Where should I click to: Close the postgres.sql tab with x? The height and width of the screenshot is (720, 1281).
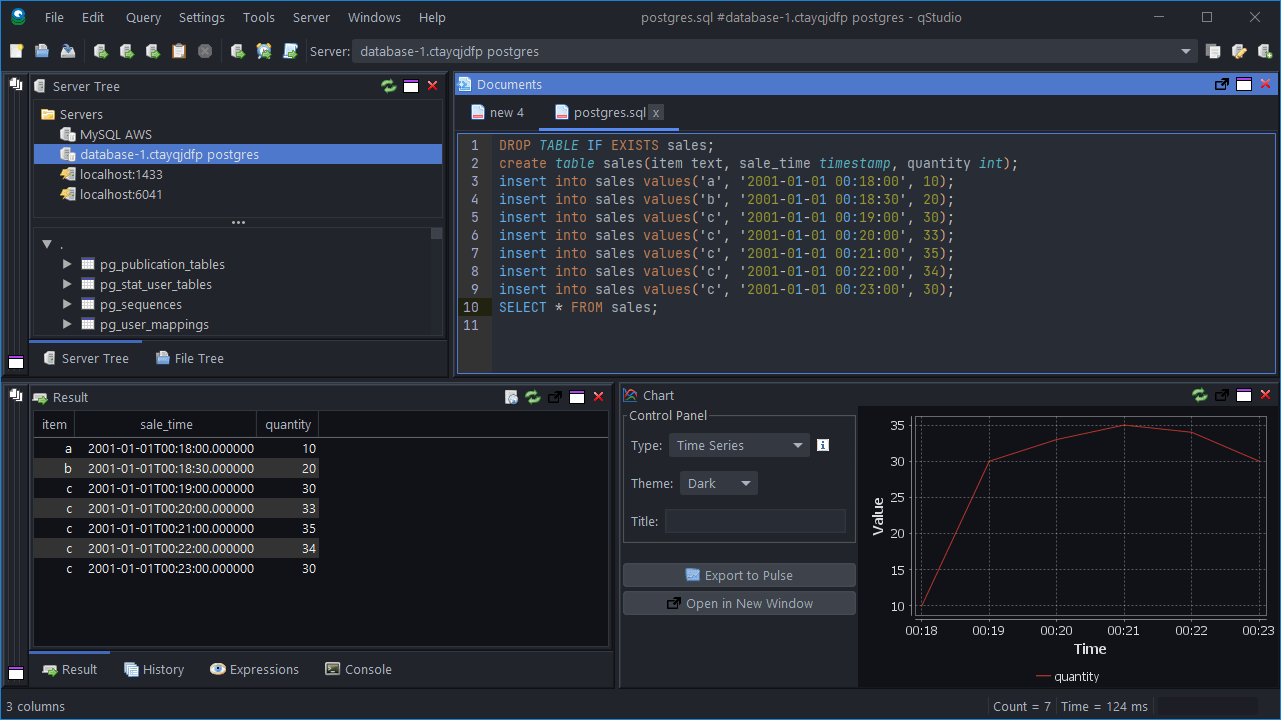(x=656, y=113)
